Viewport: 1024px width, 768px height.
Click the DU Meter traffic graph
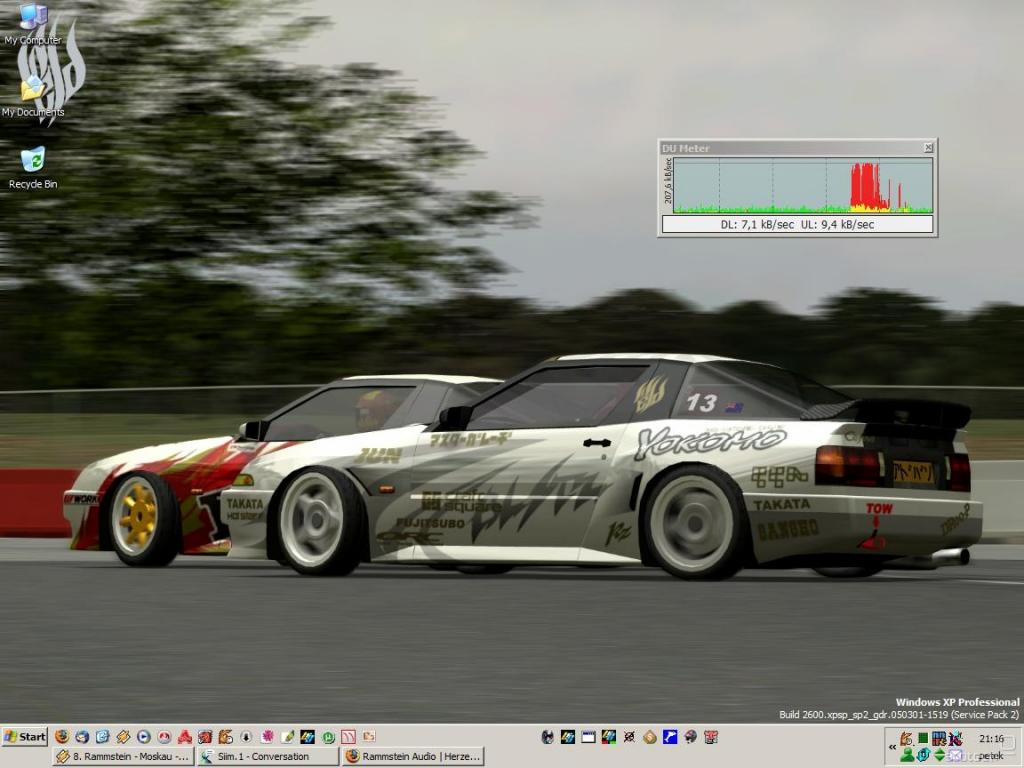pos(803,185)
